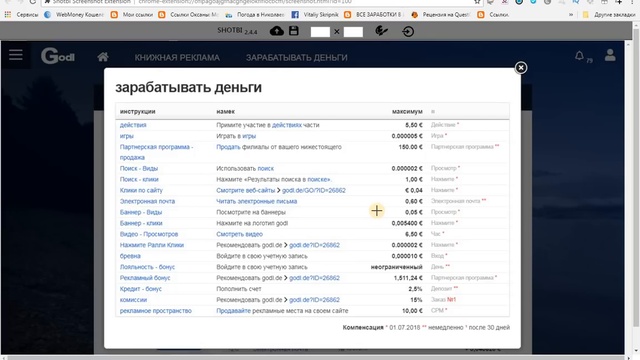
Task: Open the Нажмите Ралли Клики link
Action: 152,245
